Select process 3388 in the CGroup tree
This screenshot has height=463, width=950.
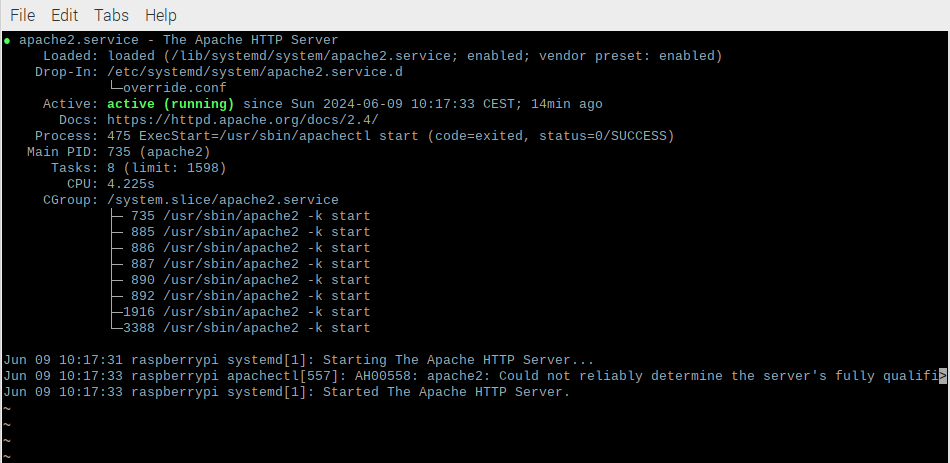(247, 328)
